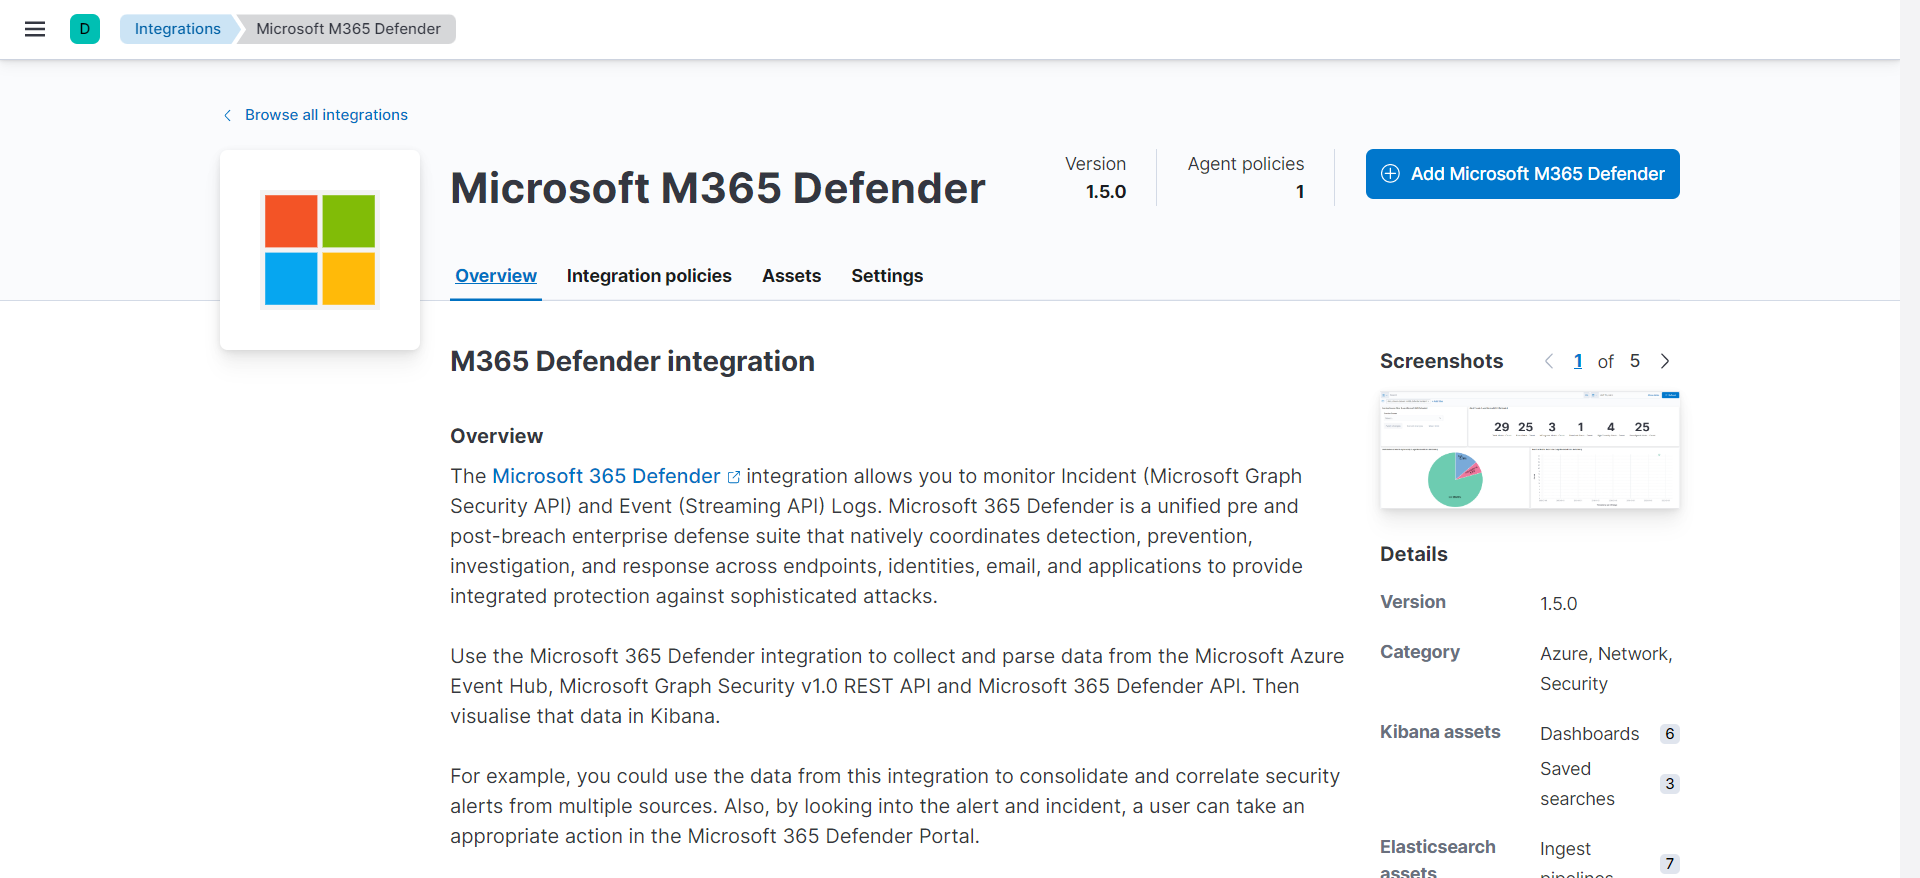
Task: Go to next screenshot with right chevron
Action: click(1665, 361)
